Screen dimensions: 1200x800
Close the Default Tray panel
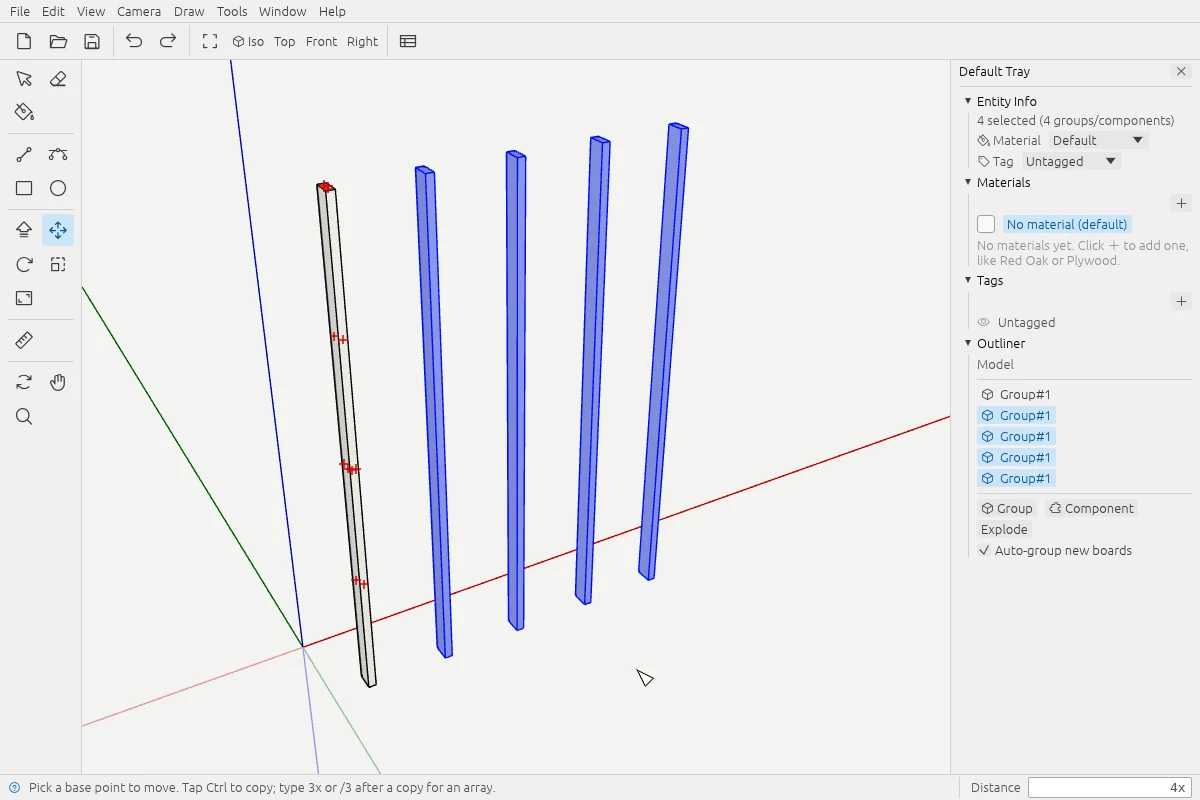pyautogui.click(x=1181, y=71)
